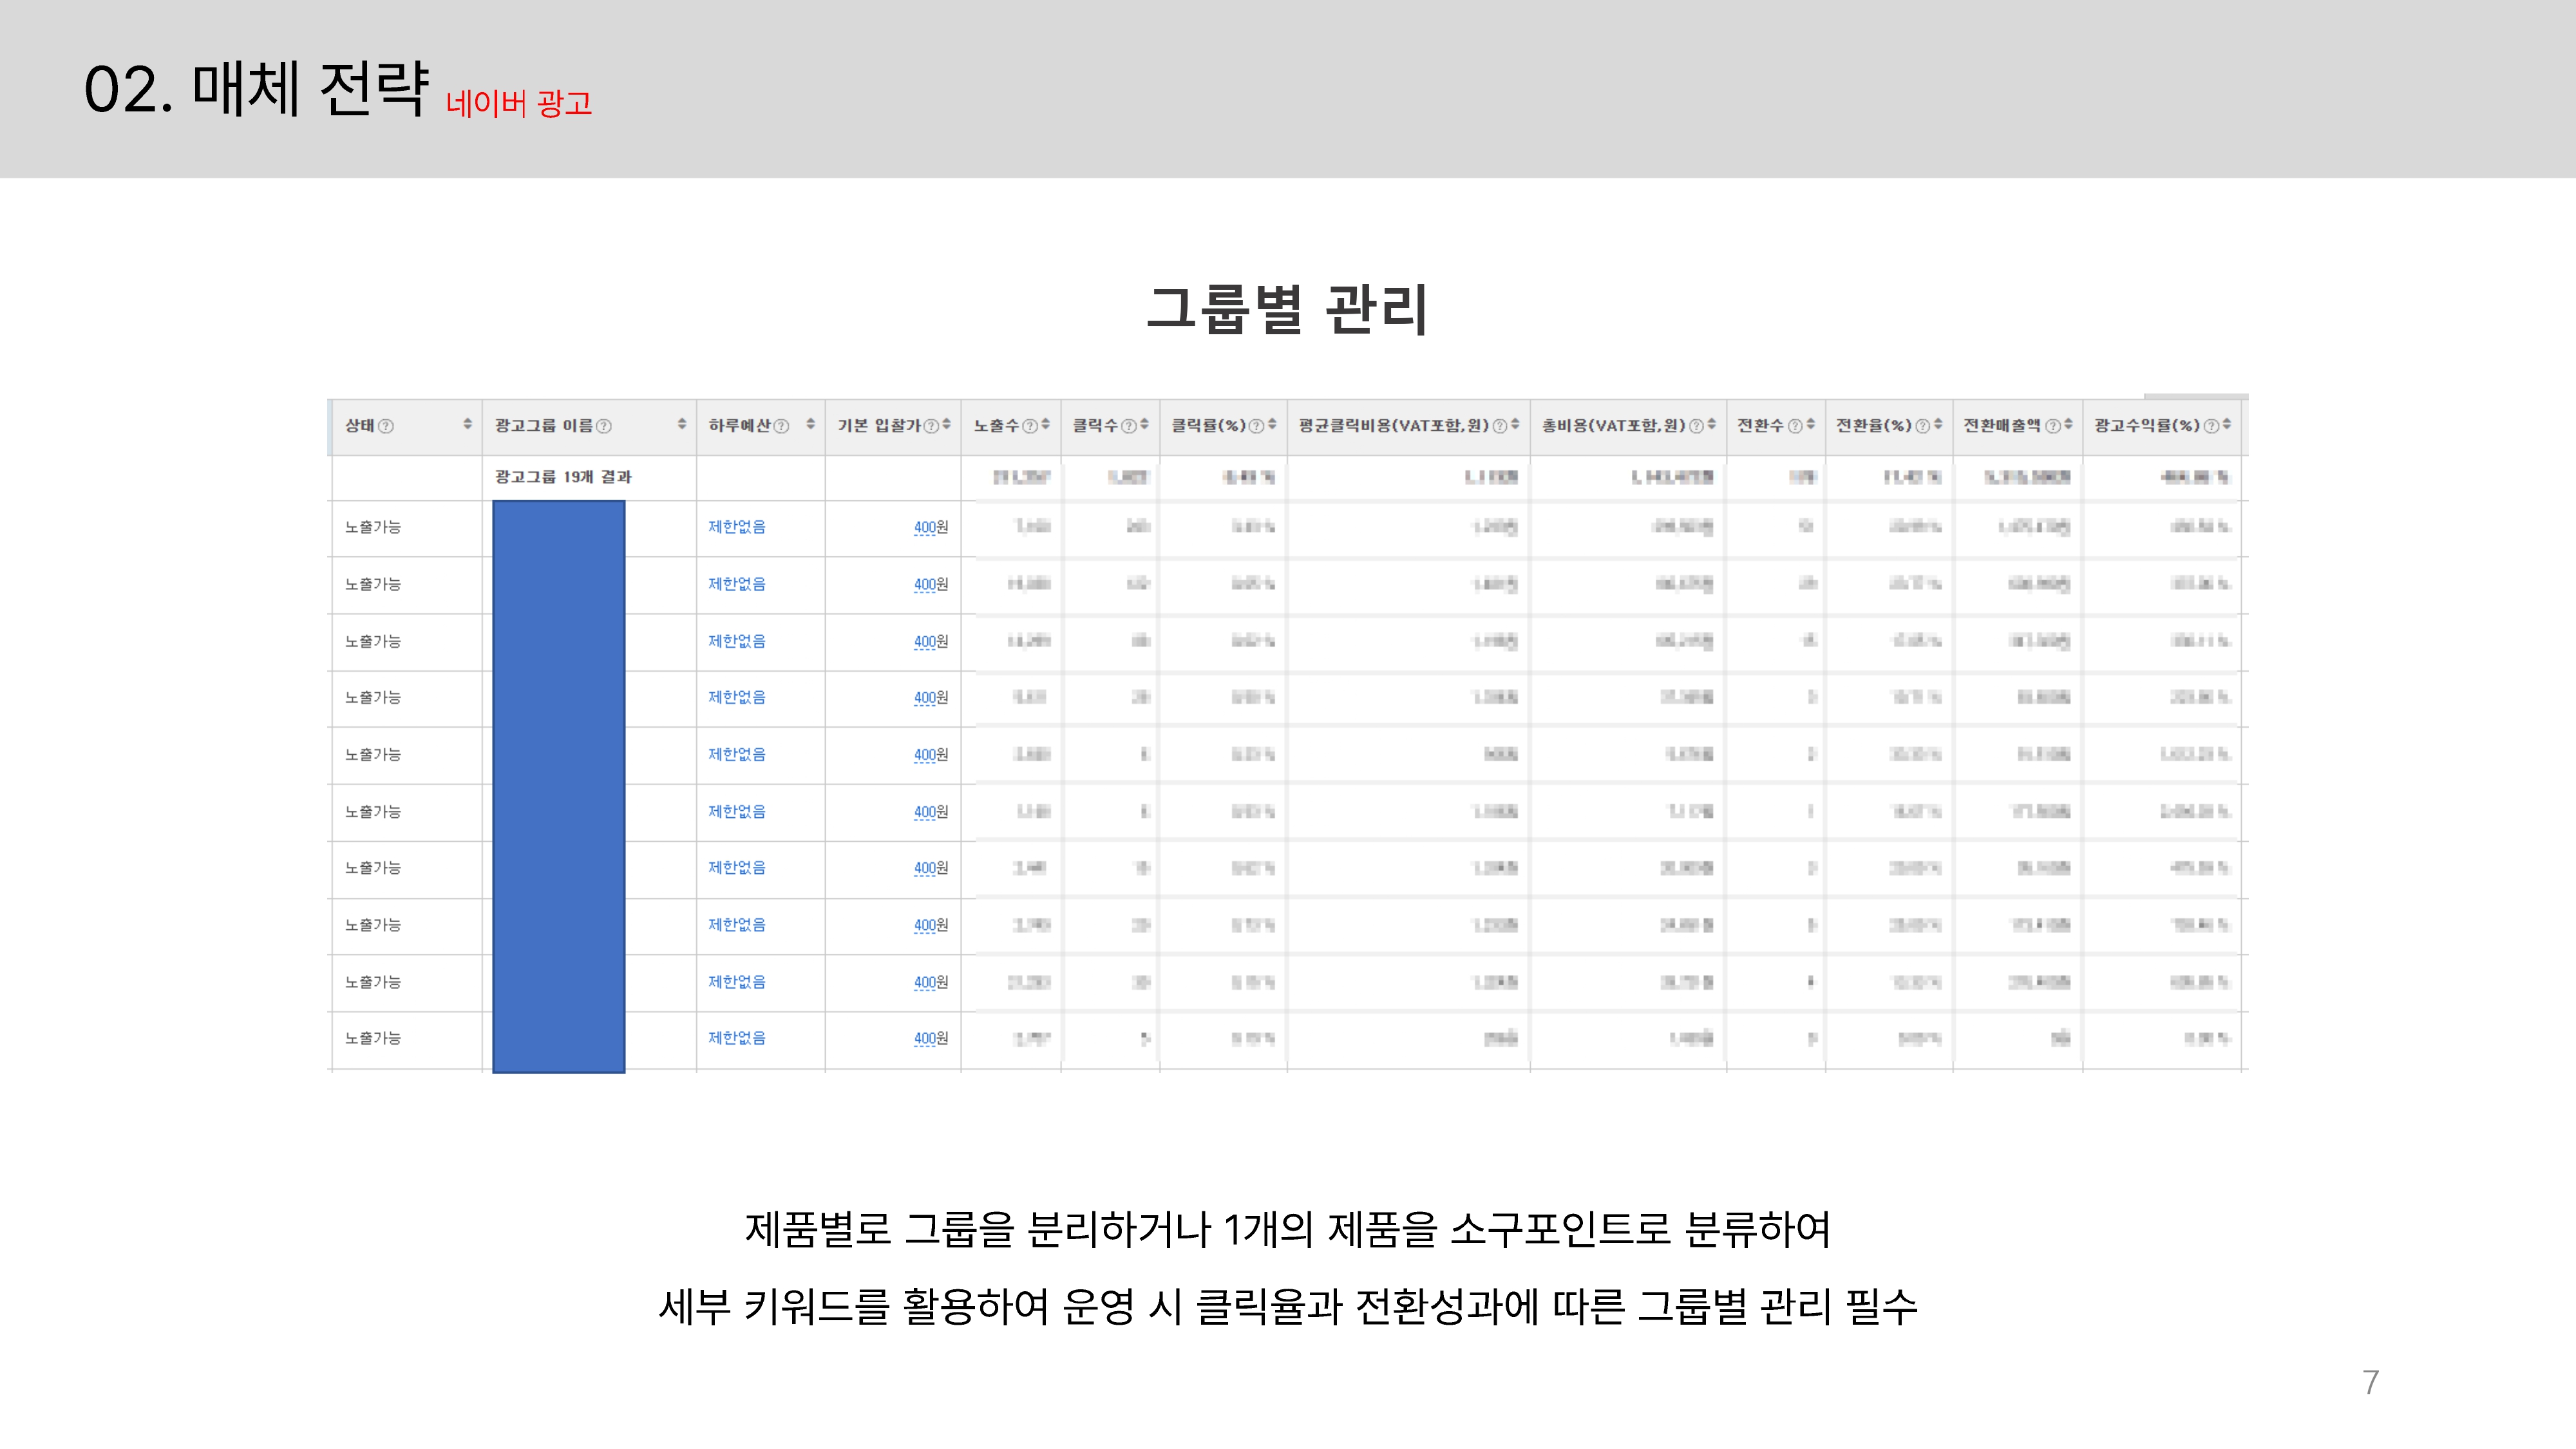This screenshot has height=1449, width=2576.
Task: Sort table by 상태 column arrows
Action: coord(467,425)
